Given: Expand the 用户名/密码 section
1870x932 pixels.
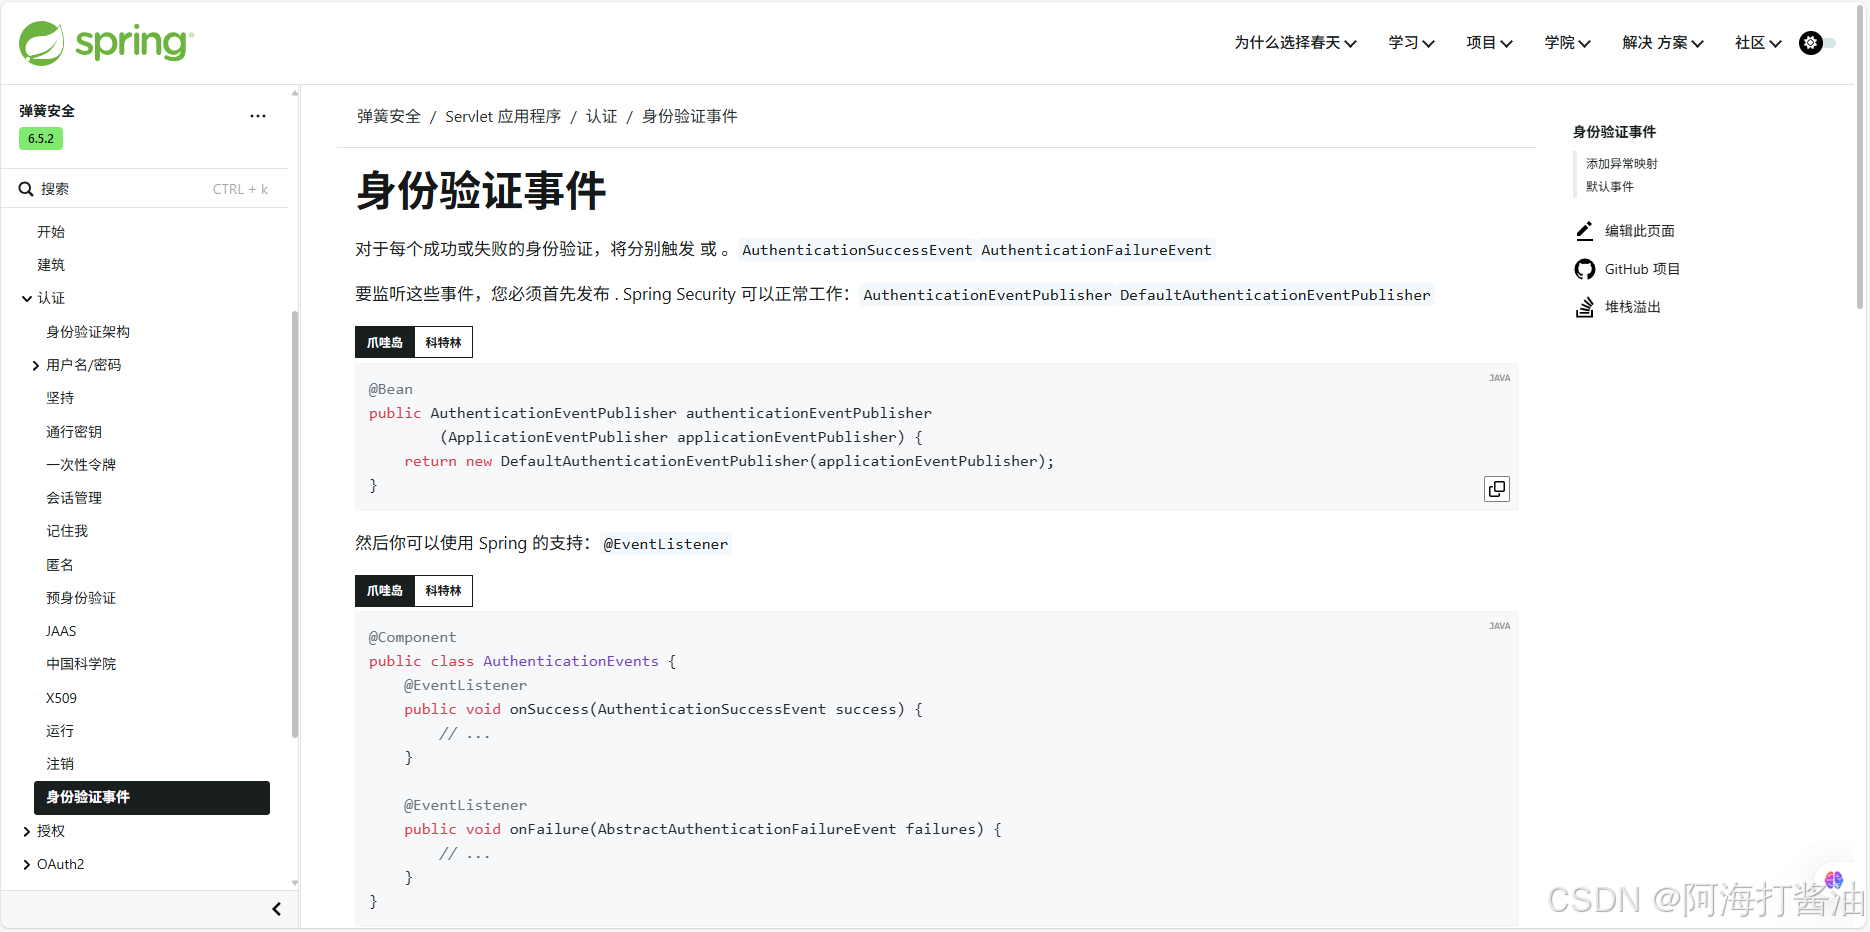Looking at the screenshot, I should (x=36, y=365).
